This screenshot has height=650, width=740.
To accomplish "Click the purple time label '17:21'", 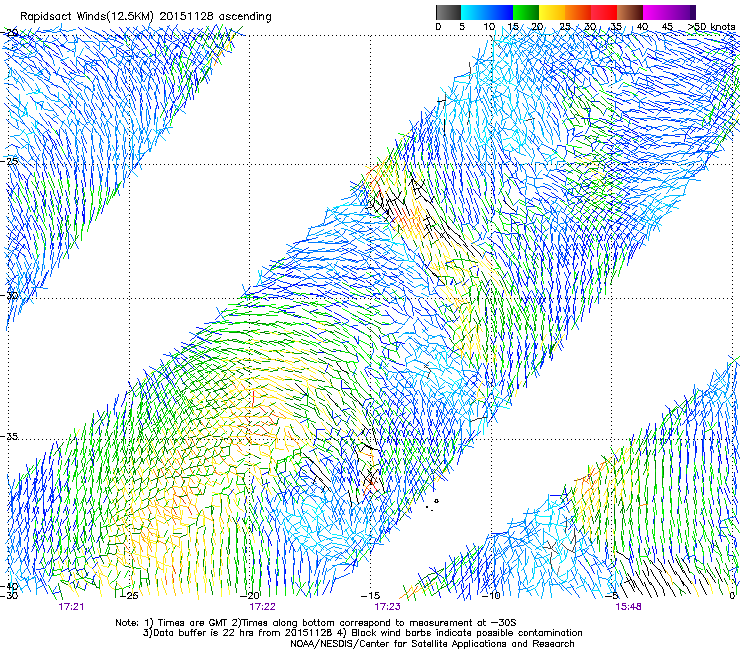I will tap(71, 607).
